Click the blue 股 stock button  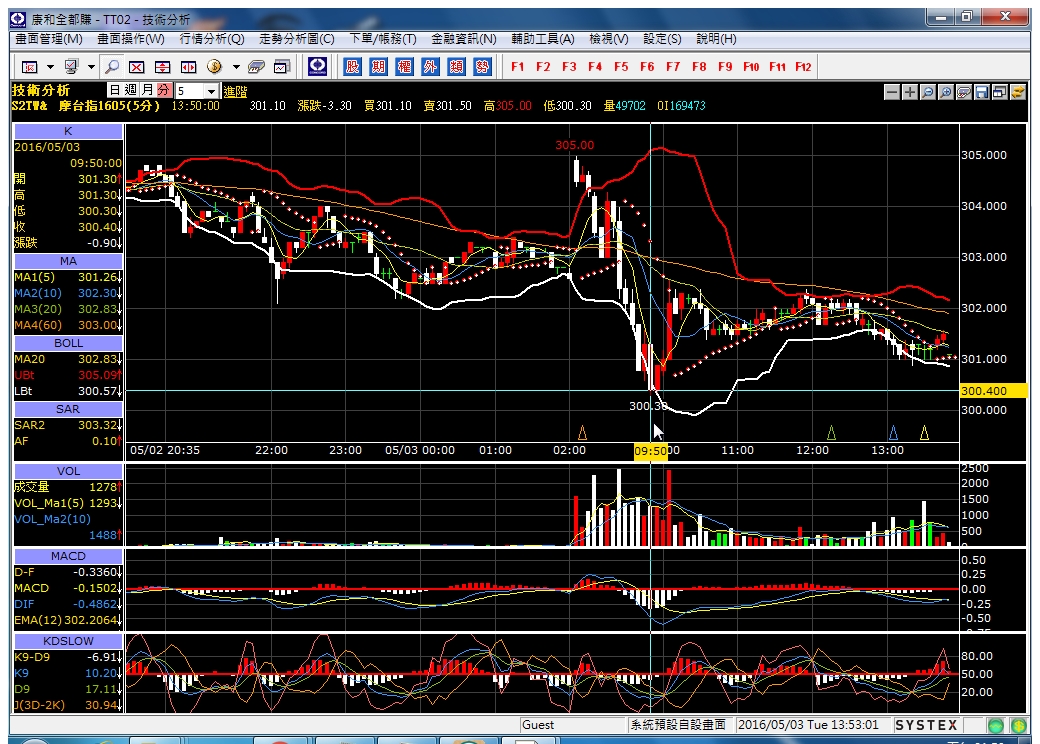353,66
